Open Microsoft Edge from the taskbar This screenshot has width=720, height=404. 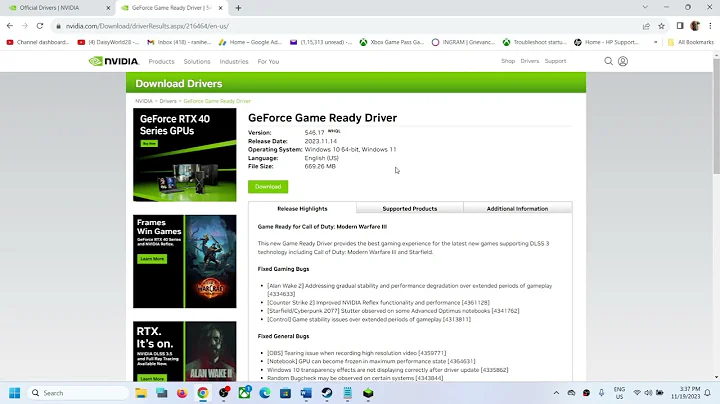point(265,393)
